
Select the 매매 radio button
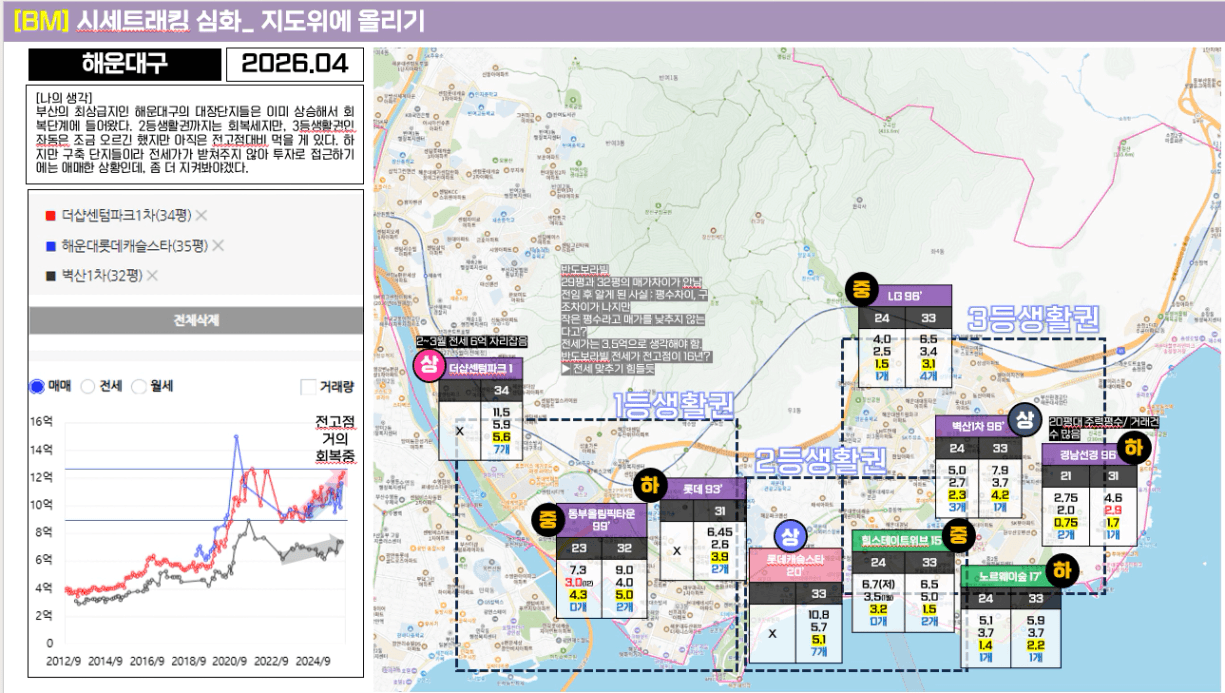click(x=38, y=386)
